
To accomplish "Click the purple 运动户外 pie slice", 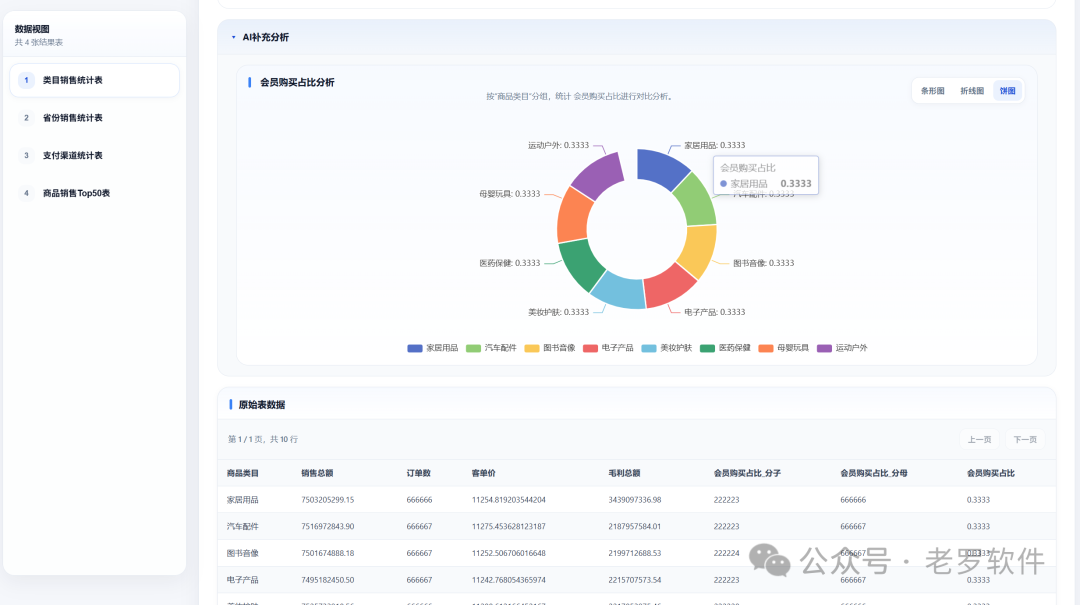I will (x=601, y=174).
